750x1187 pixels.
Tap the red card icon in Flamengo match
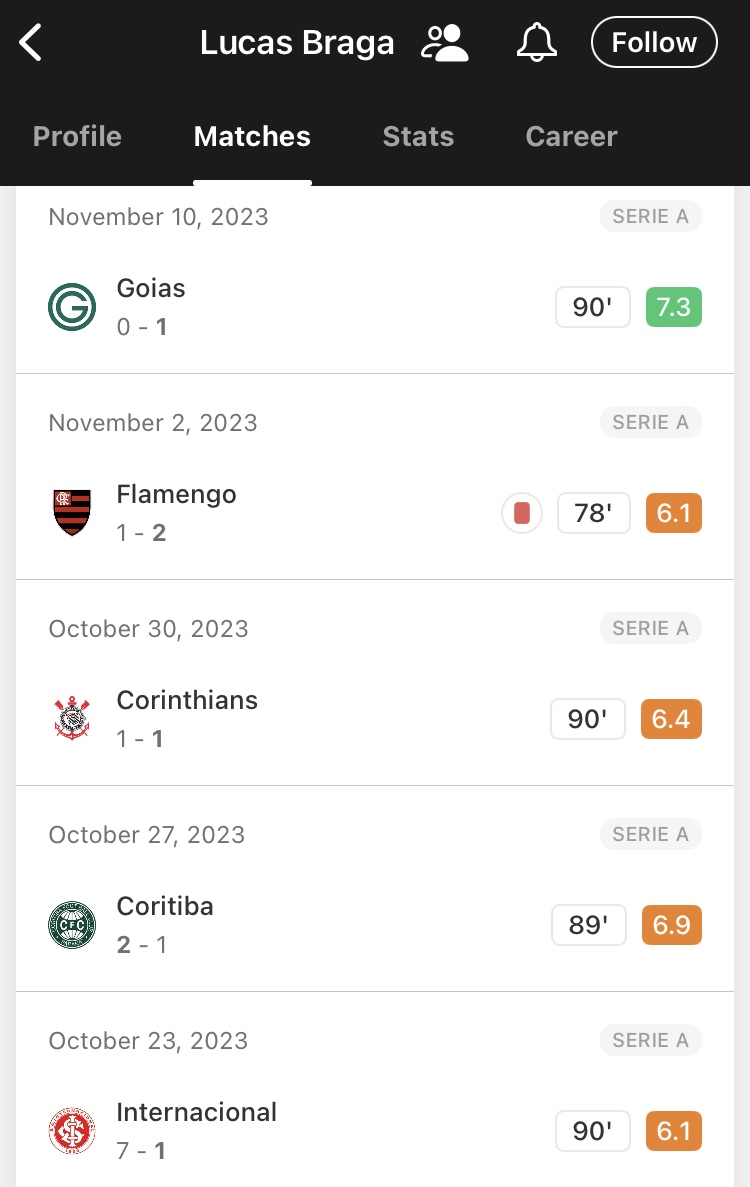(x=522, y=513)
